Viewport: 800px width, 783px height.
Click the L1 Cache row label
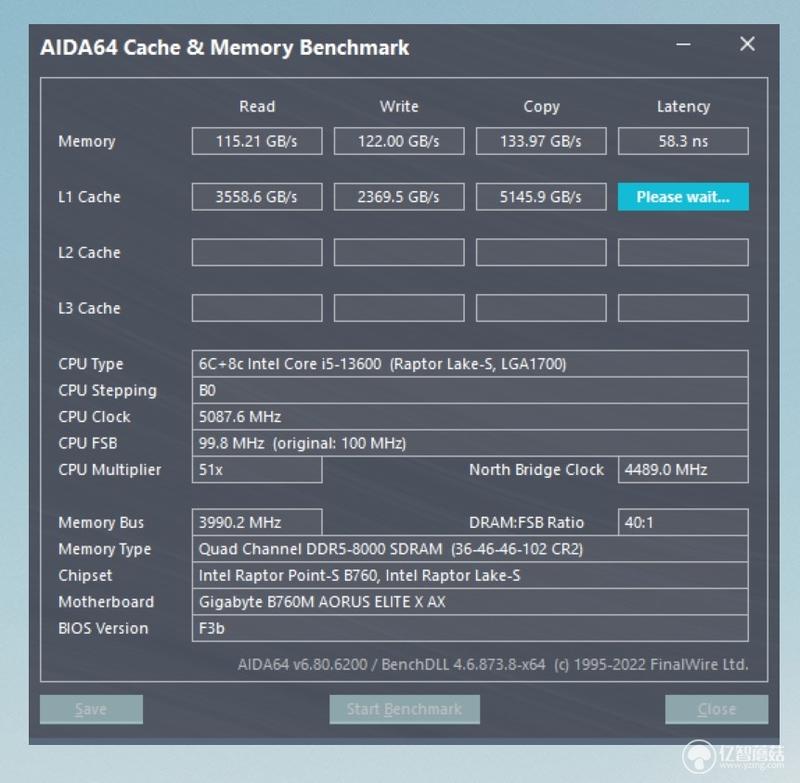coord(89,197)
